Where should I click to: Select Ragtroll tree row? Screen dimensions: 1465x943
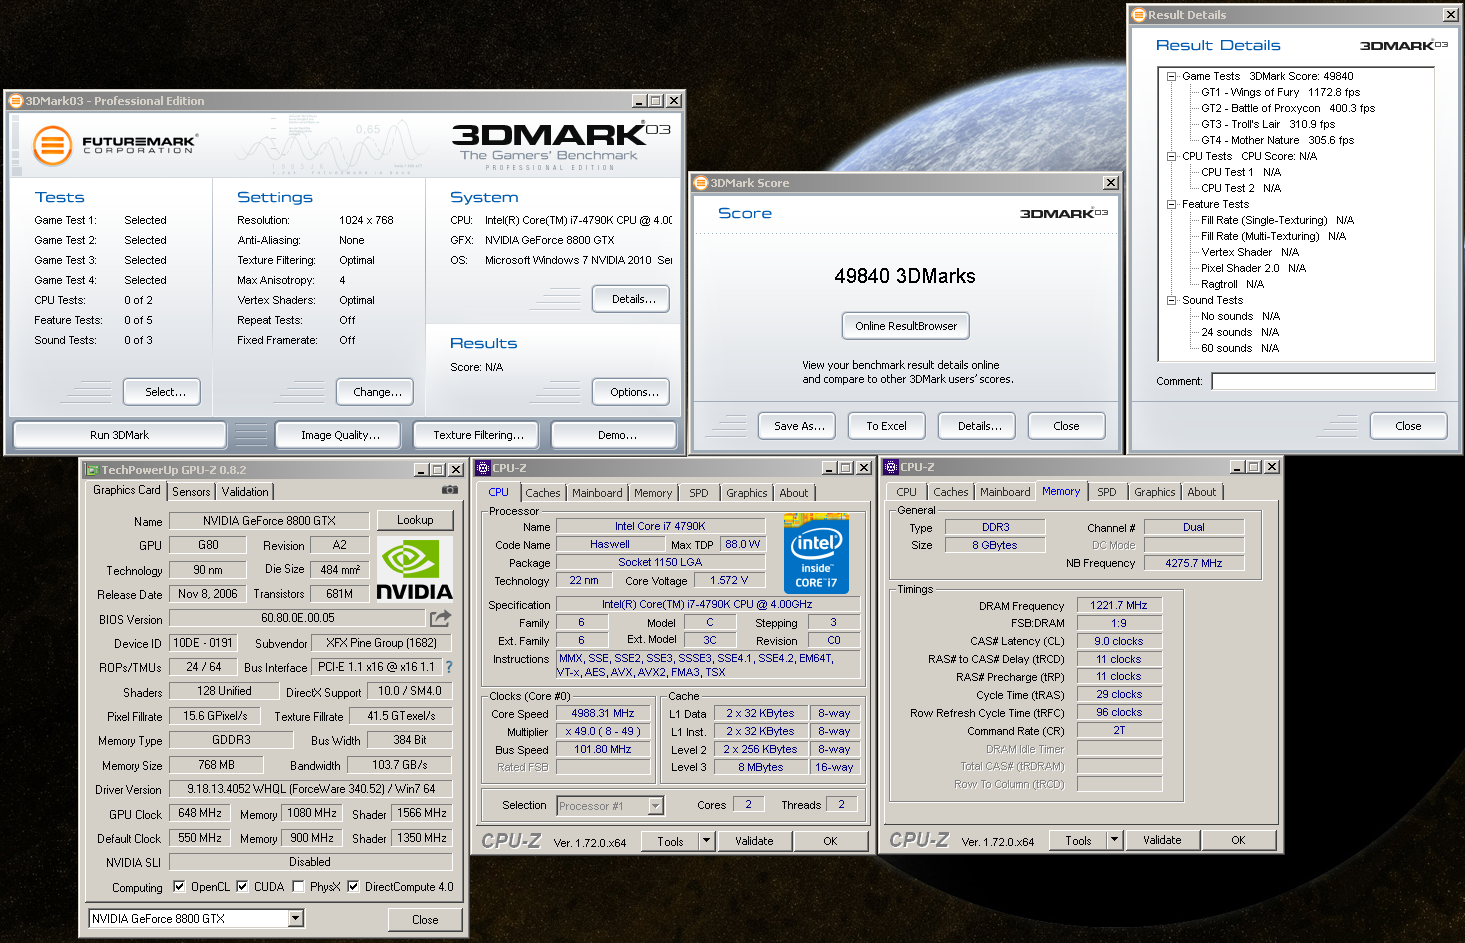click(1232, 284)
